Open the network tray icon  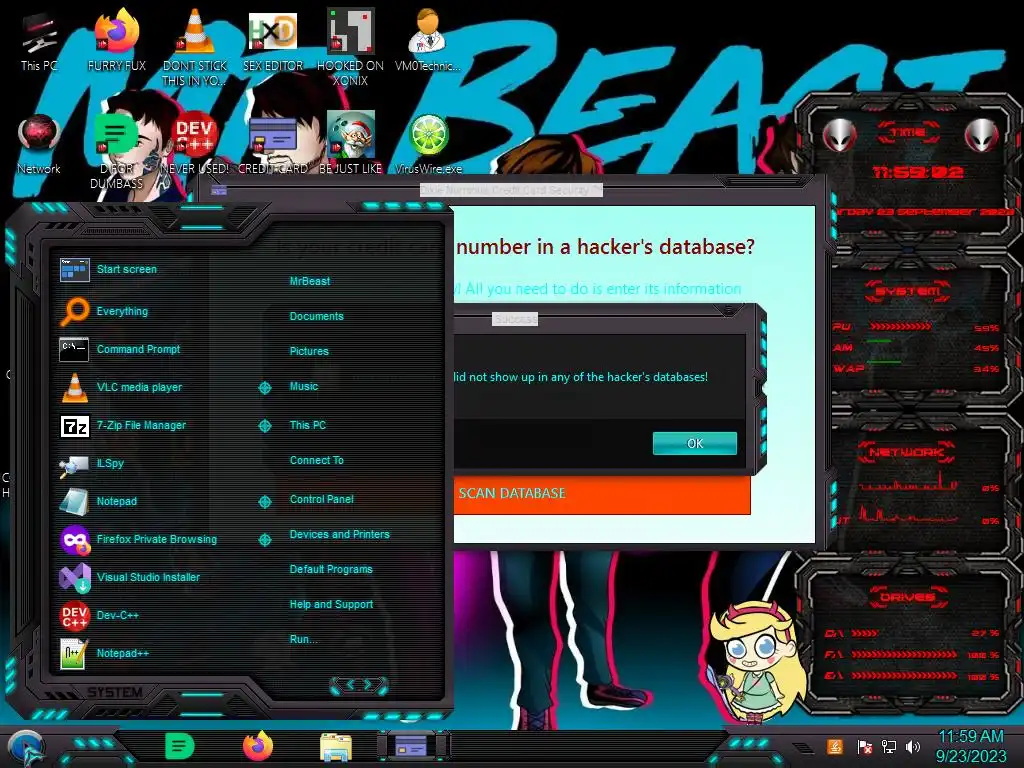889,746
